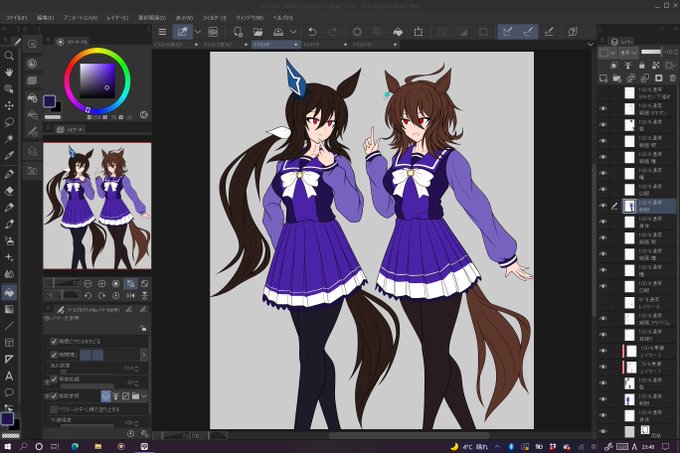Open the ウィンドウ(W) menu
680x453 pixels.
249,18
